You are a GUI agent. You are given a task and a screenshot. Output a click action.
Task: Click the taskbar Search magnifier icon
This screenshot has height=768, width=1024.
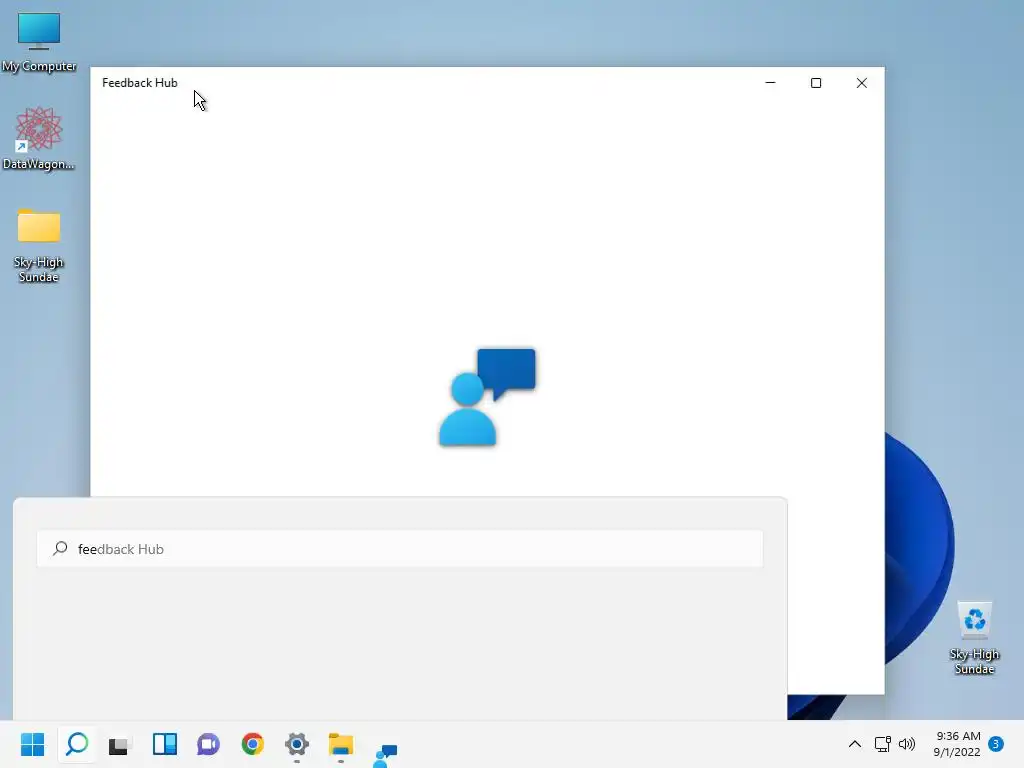click(77, 744)
